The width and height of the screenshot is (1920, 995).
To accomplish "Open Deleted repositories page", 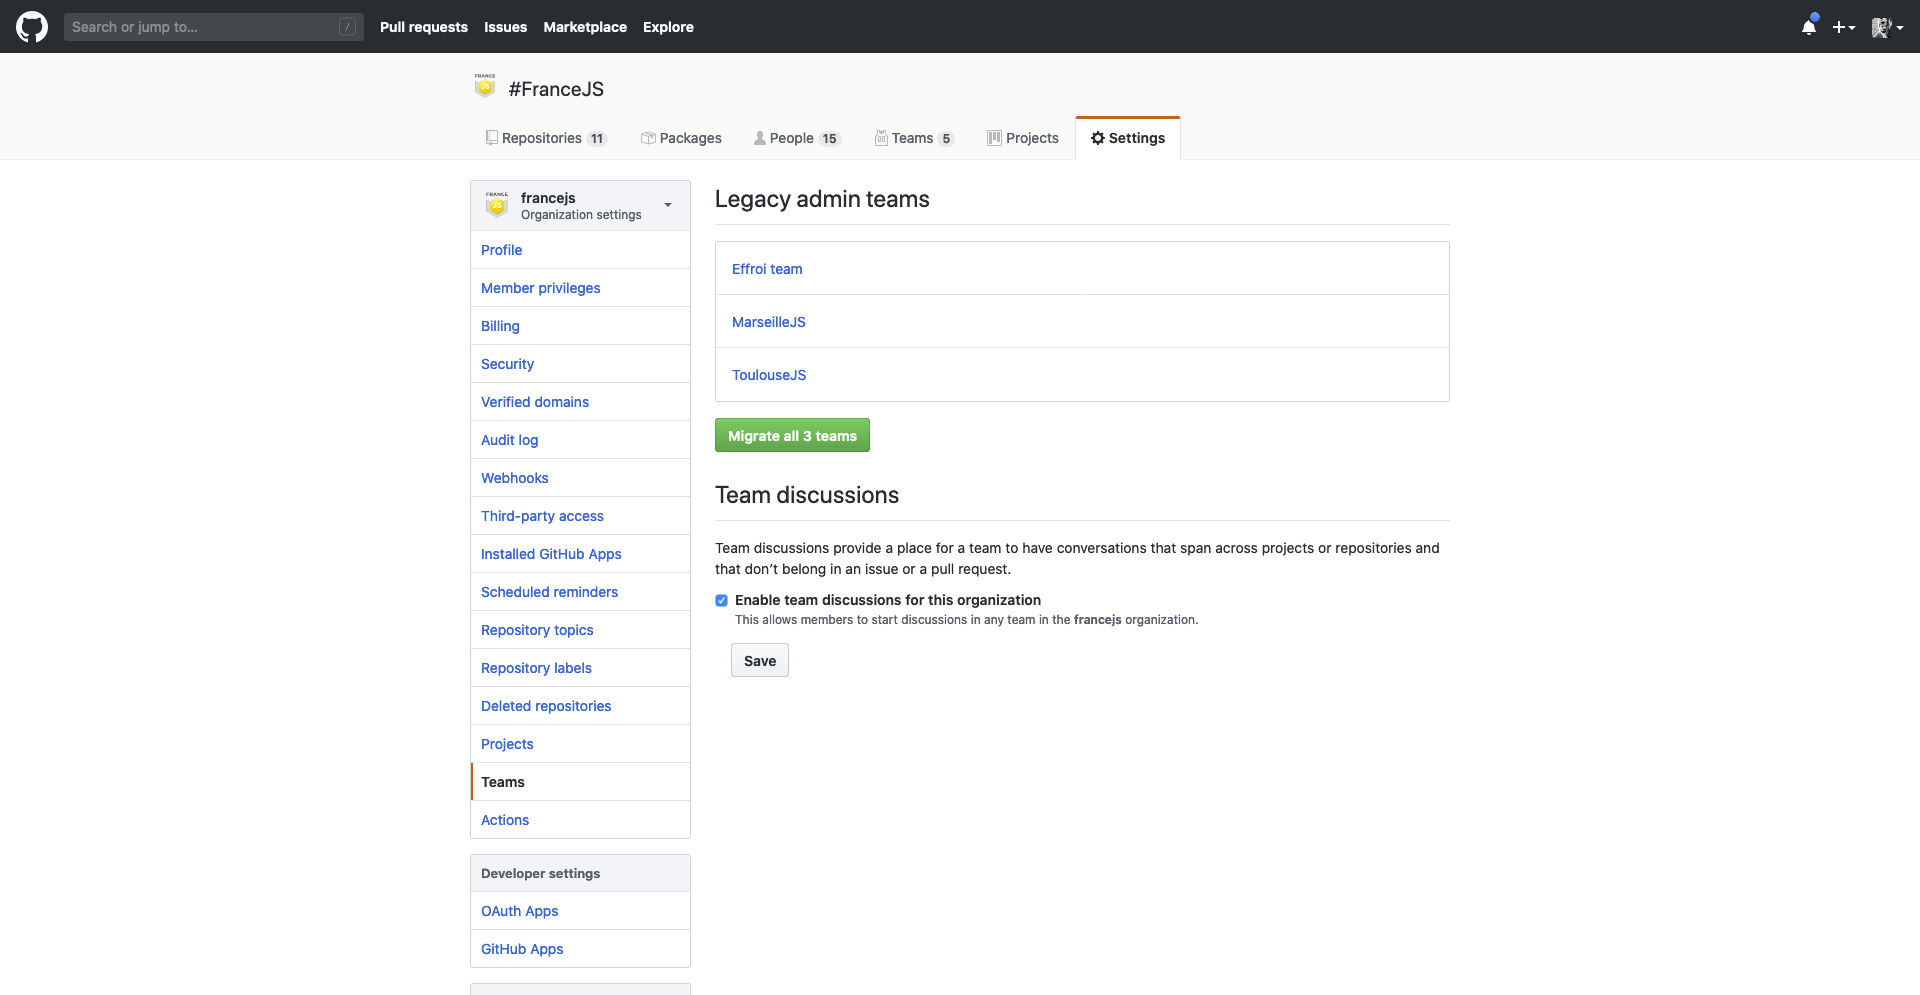I will pos(580,706).
